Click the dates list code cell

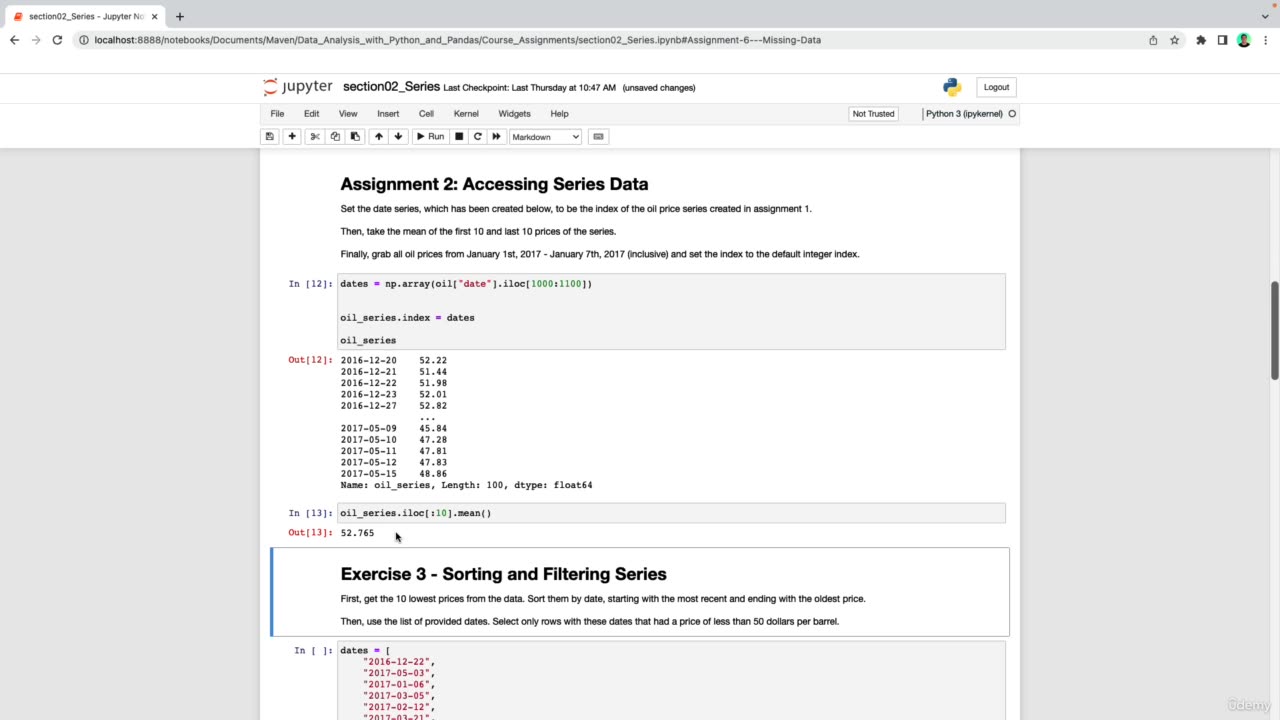pos(671,680)
